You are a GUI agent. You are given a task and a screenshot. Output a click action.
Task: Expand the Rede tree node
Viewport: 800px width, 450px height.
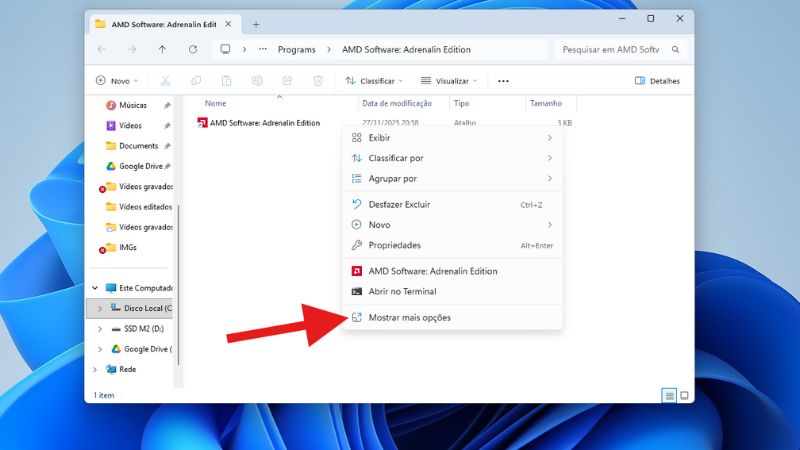[96, 369]
